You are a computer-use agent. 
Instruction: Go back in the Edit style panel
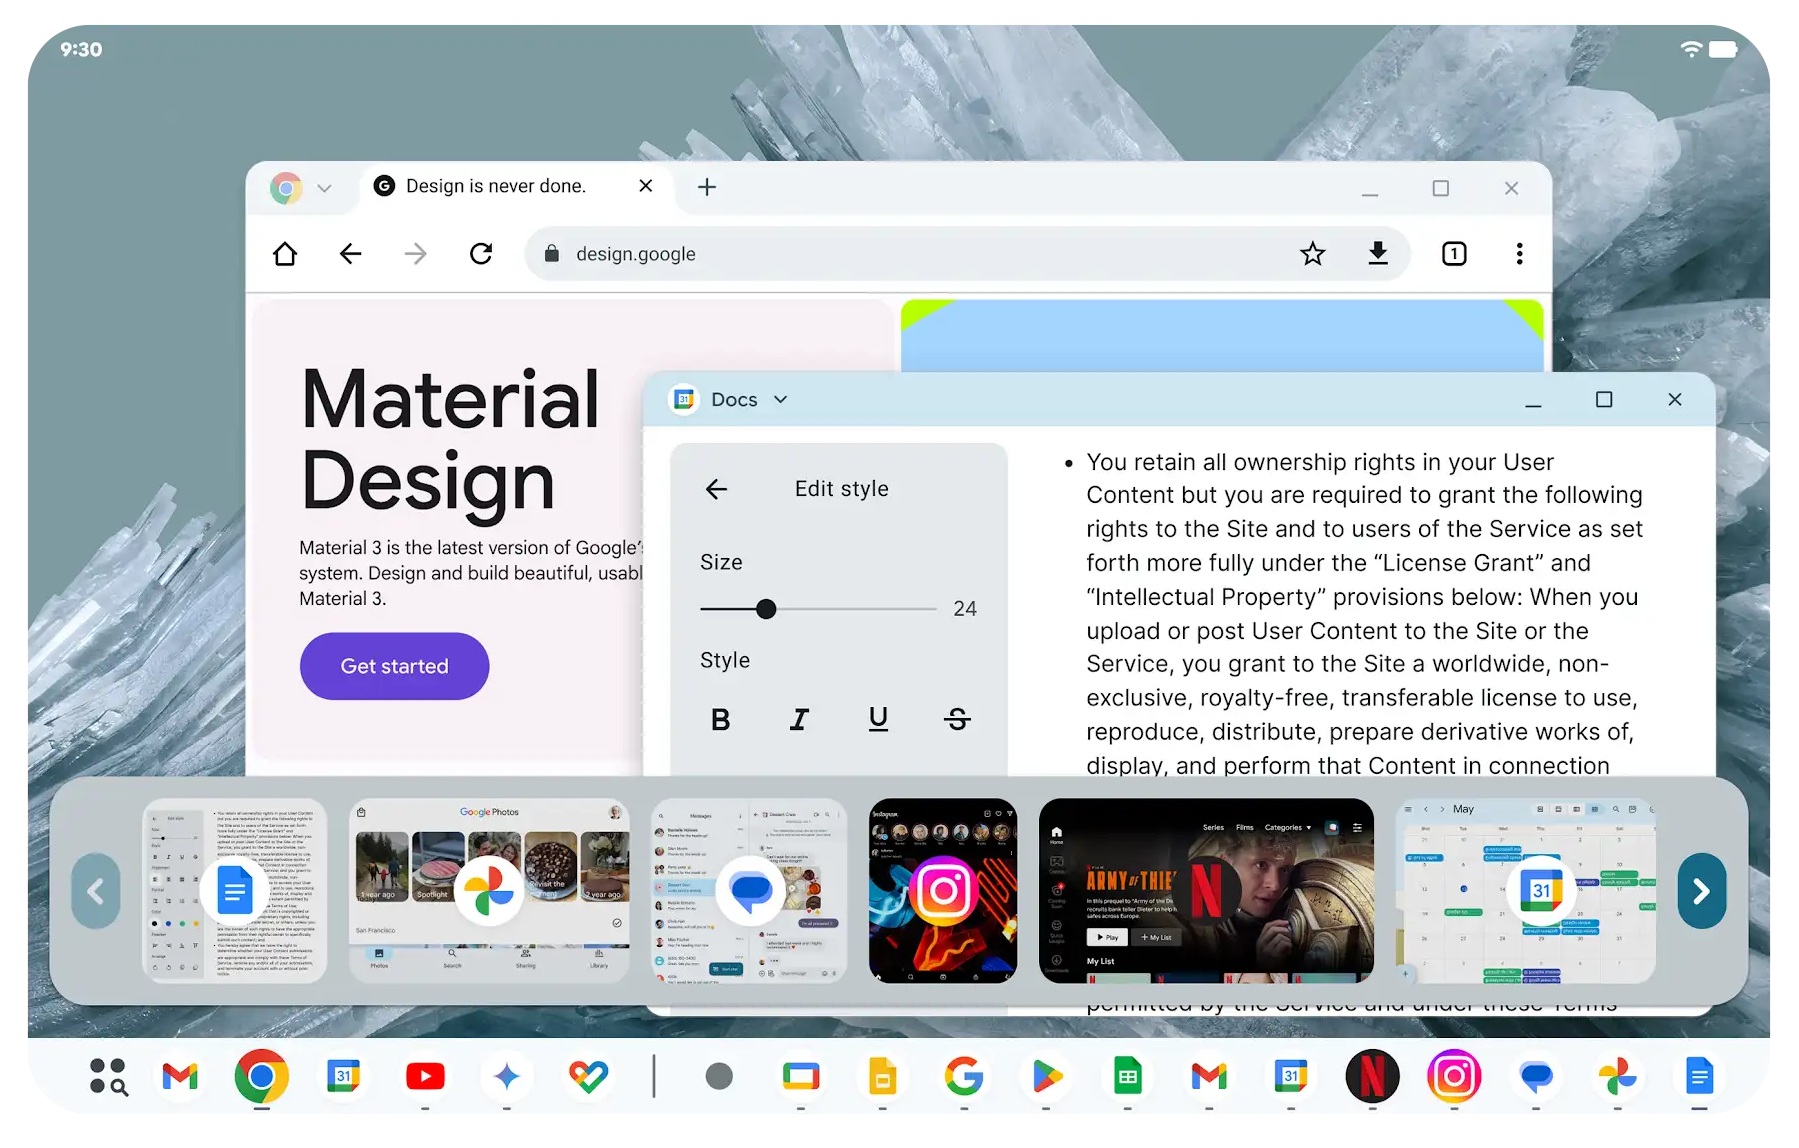click(x=716, y=489)
